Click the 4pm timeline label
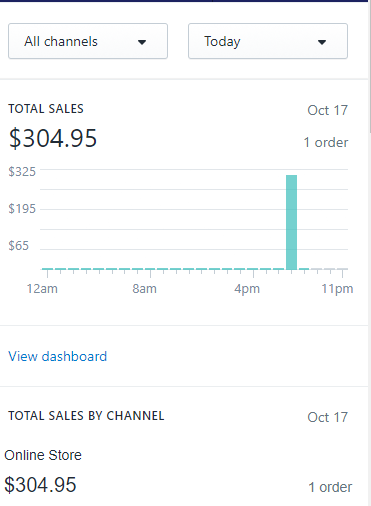Viewport: 371px width, 506px height. 247,289
